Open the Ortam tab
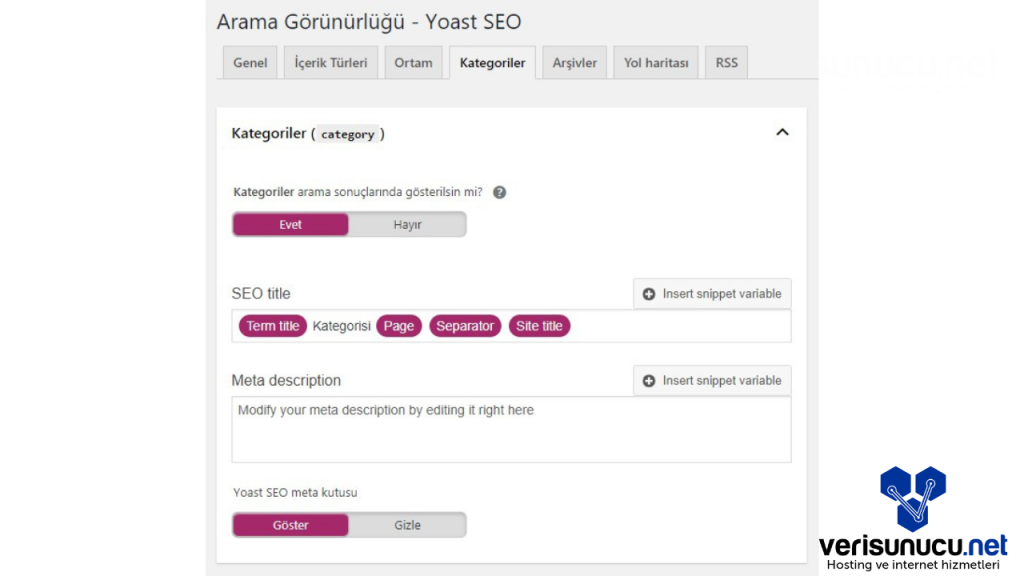1024x576 pixels. click(x=413, y=63)
